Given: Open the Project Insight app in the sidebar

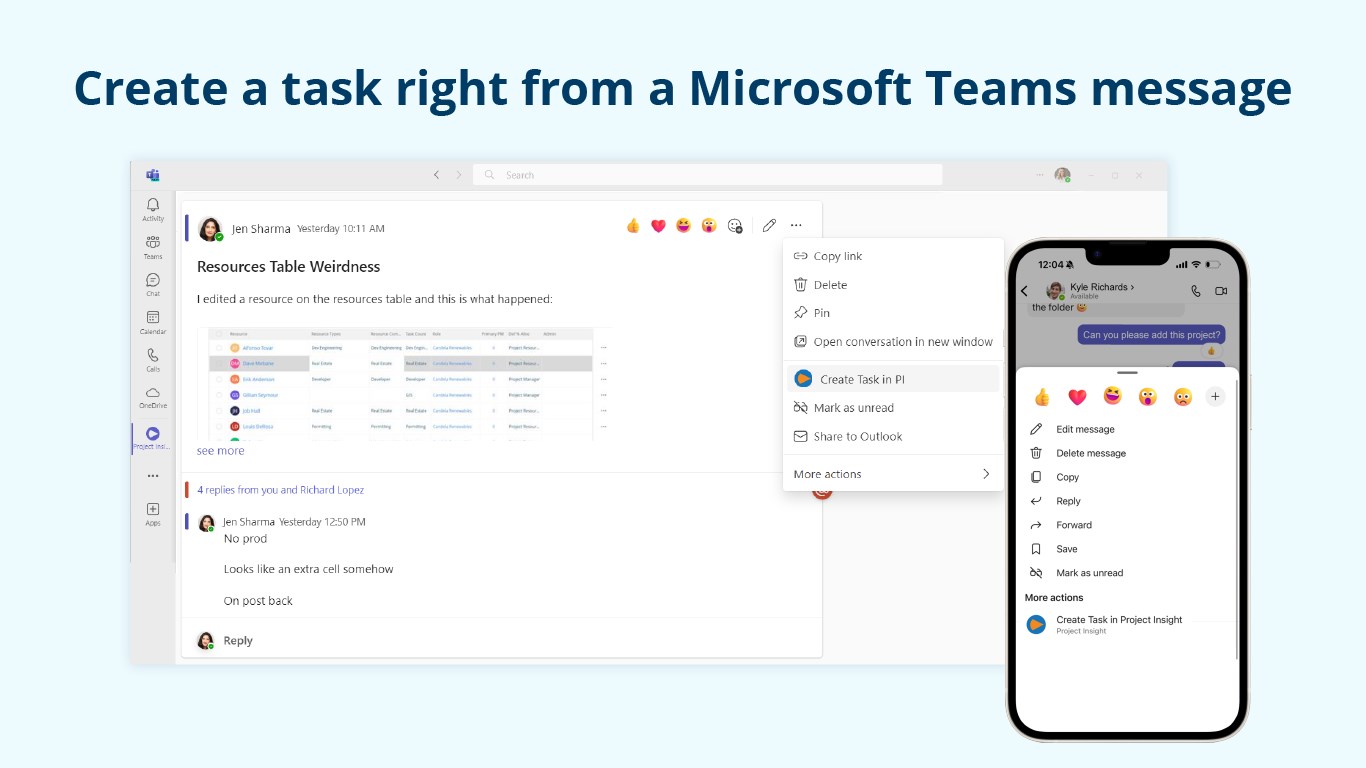Looking at the screenshot, I should (x=153, y=439).
